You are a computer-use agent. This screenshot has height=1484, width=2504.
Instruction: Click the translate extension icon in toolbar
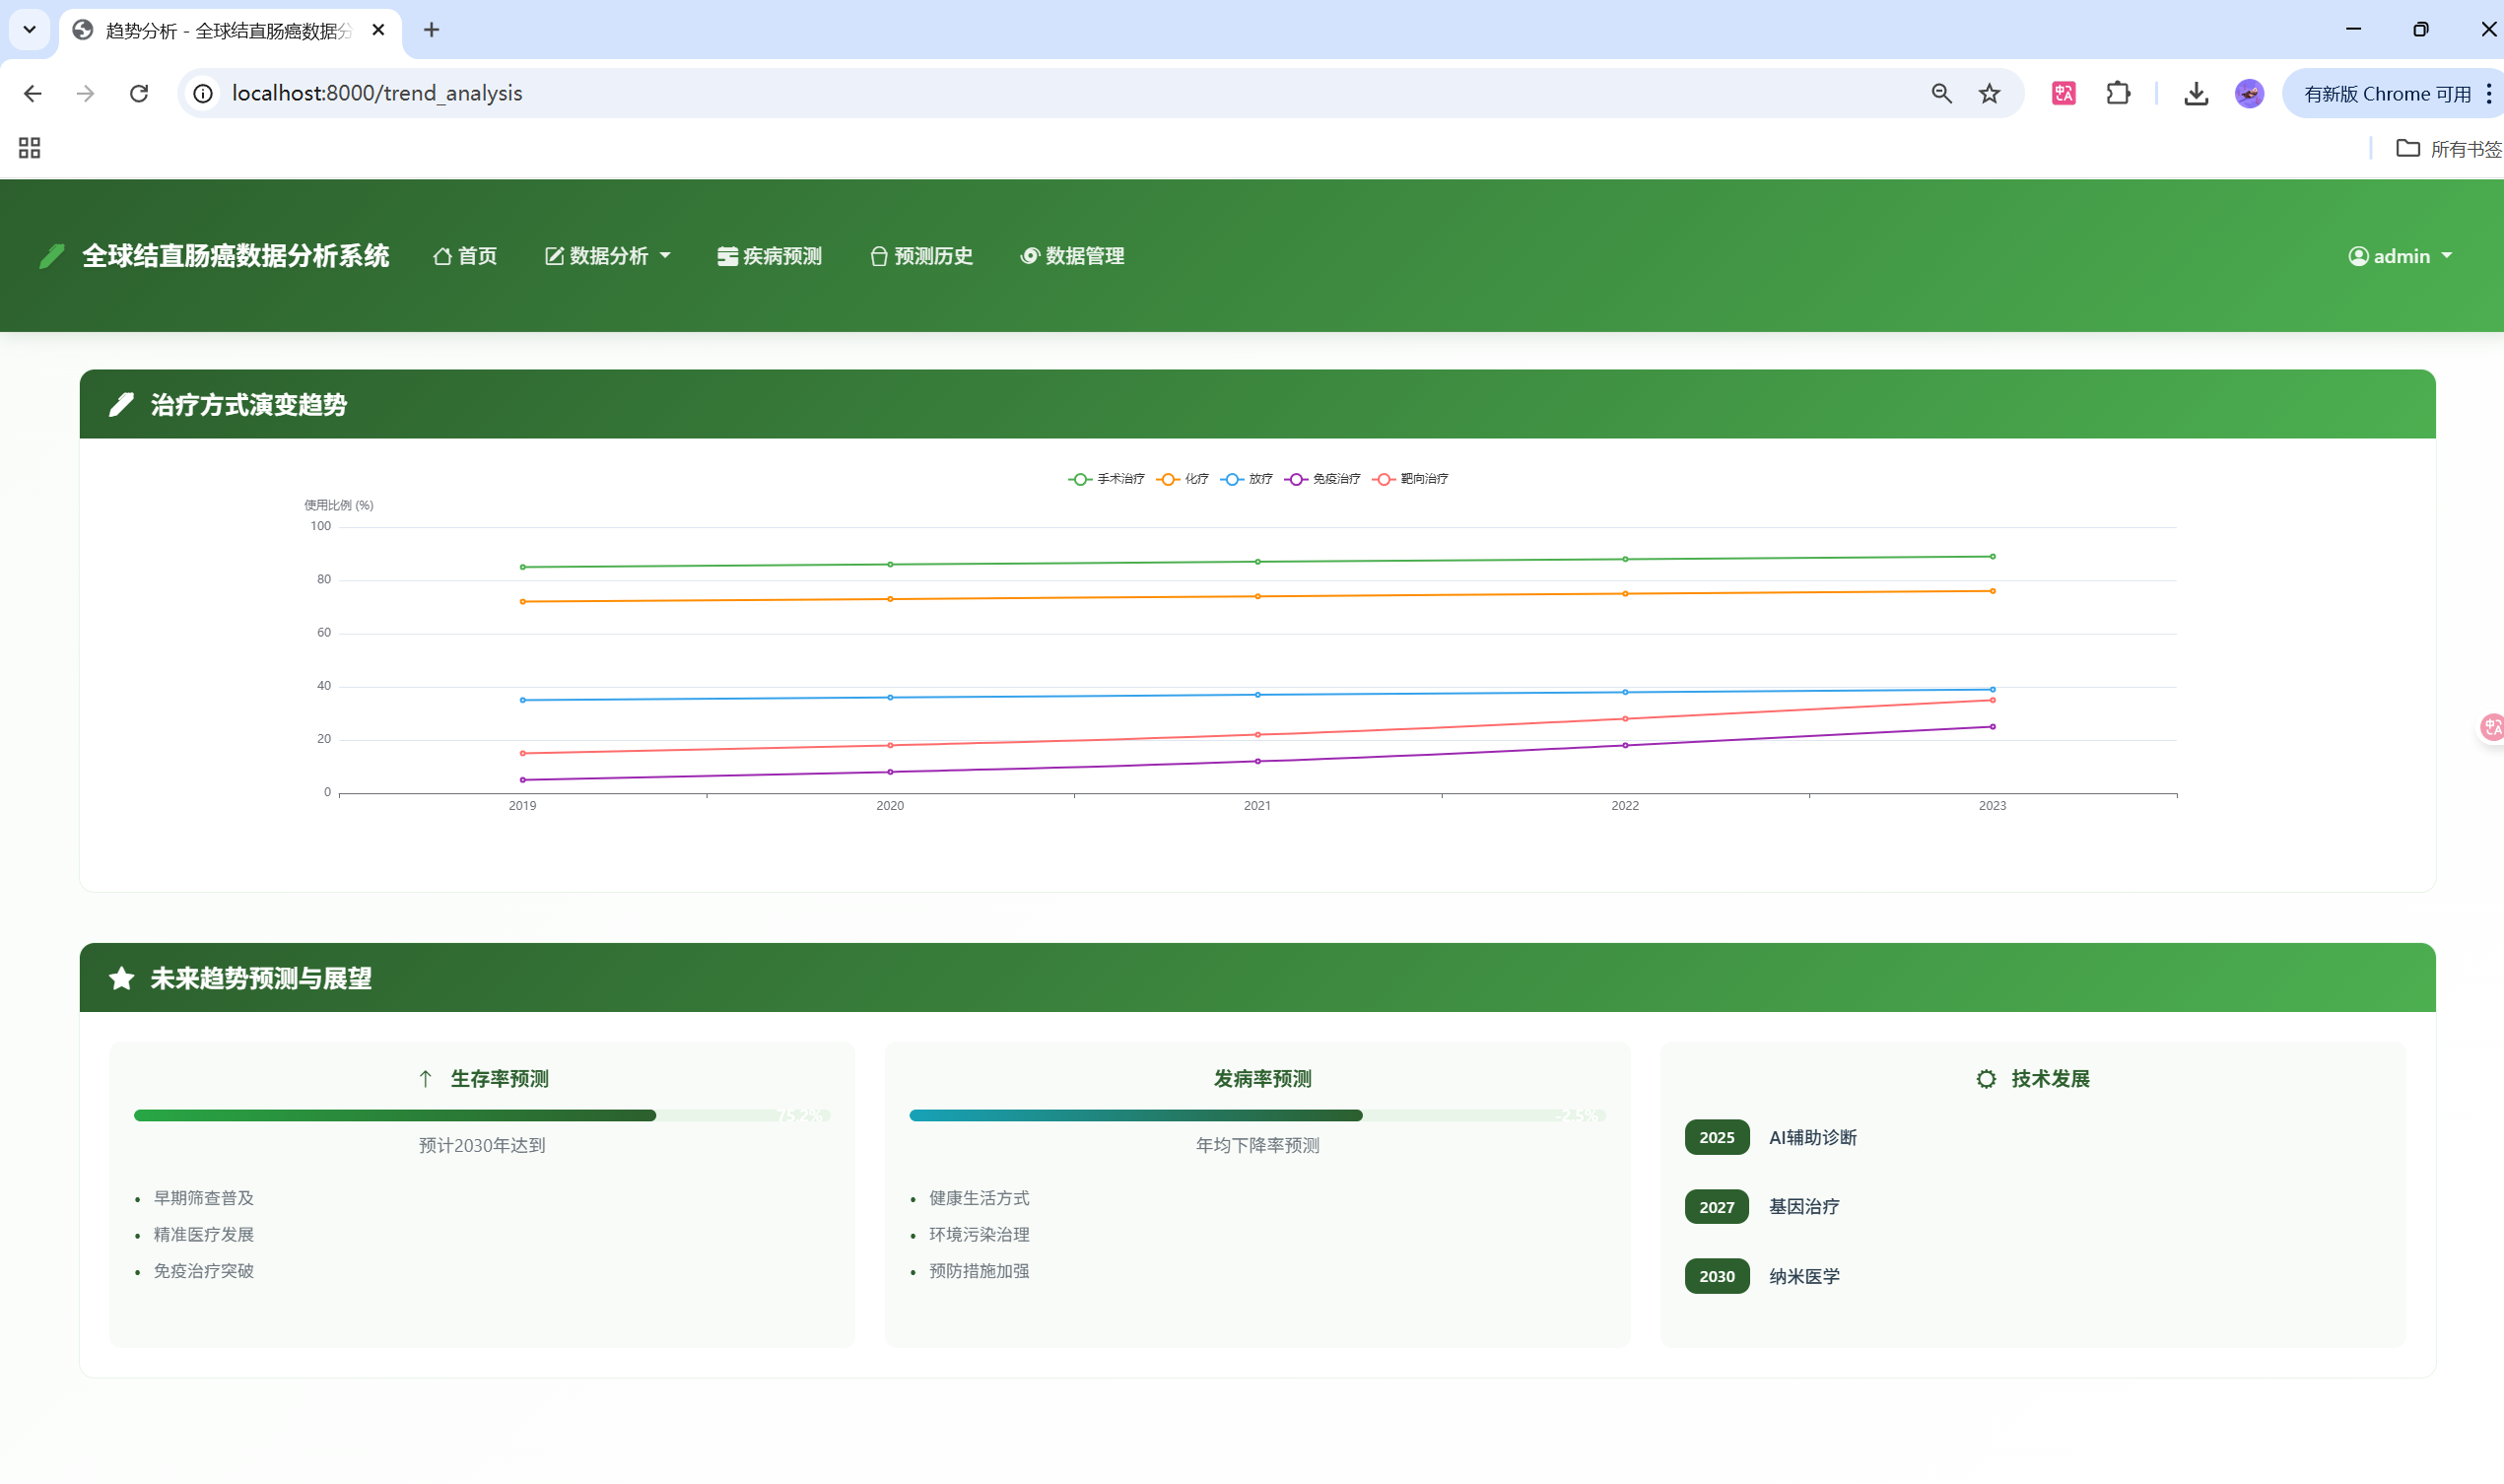click(x=2064, y=93)
